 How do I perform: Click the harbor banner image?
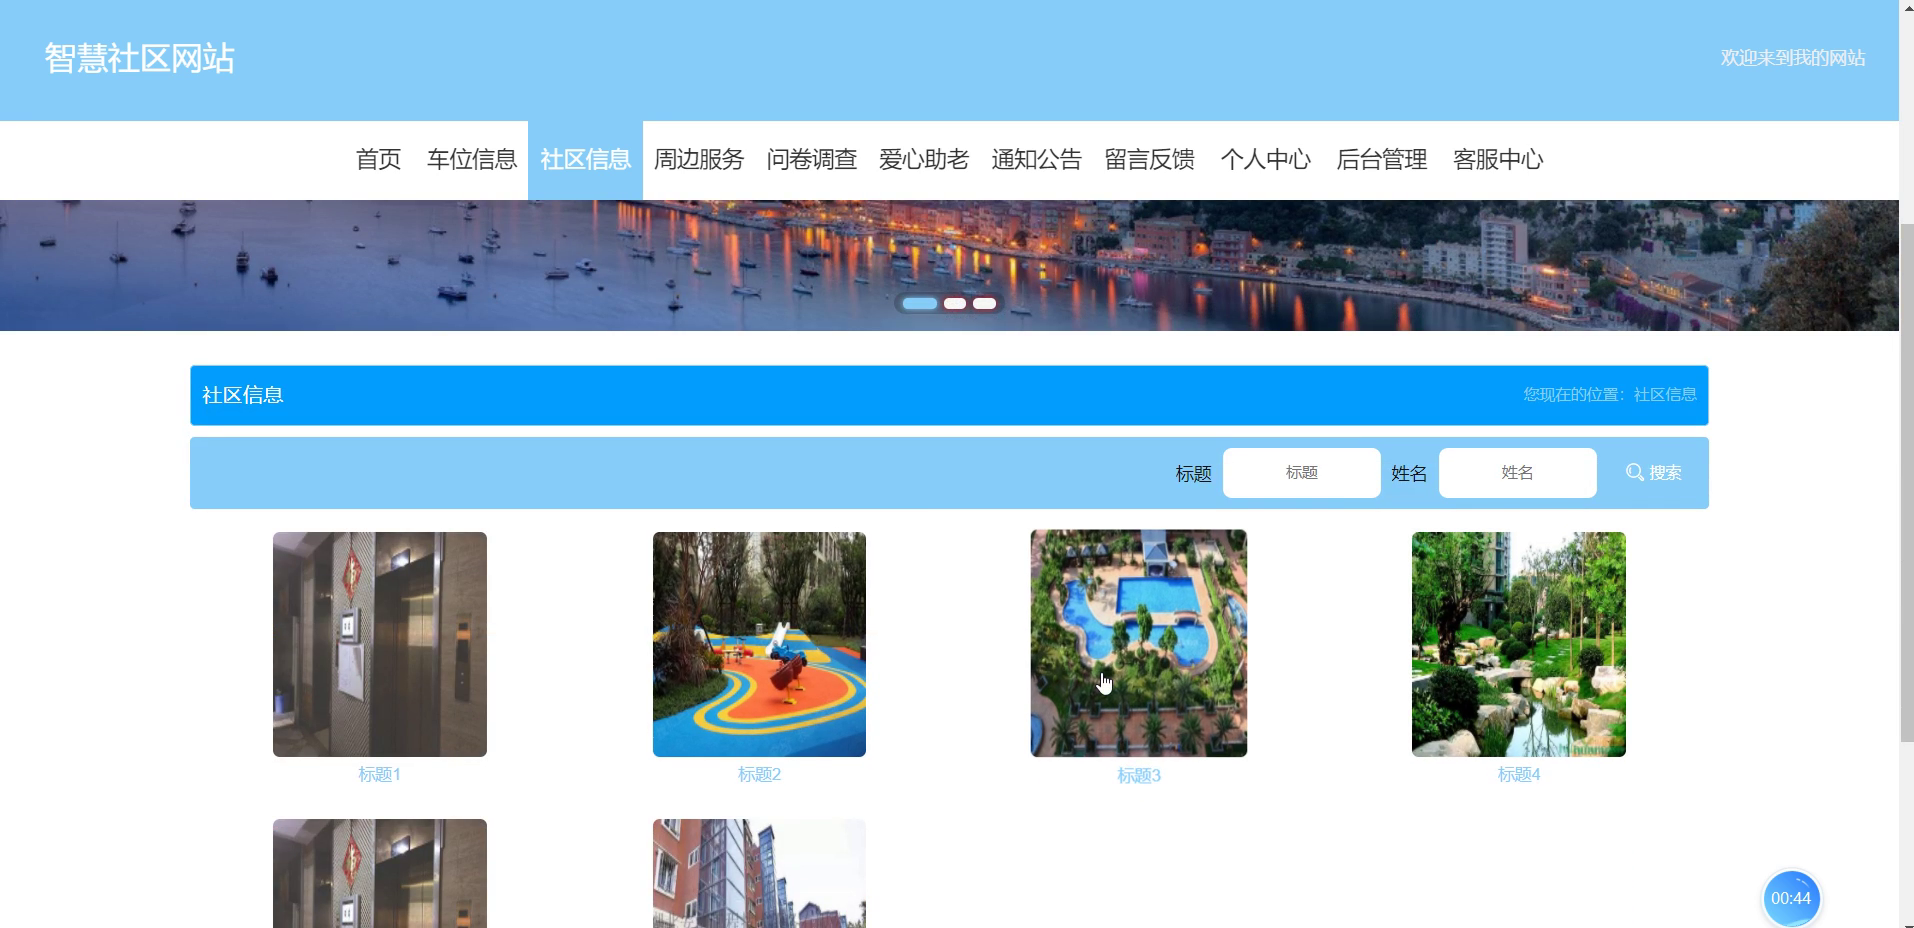[x=949, y=265]
